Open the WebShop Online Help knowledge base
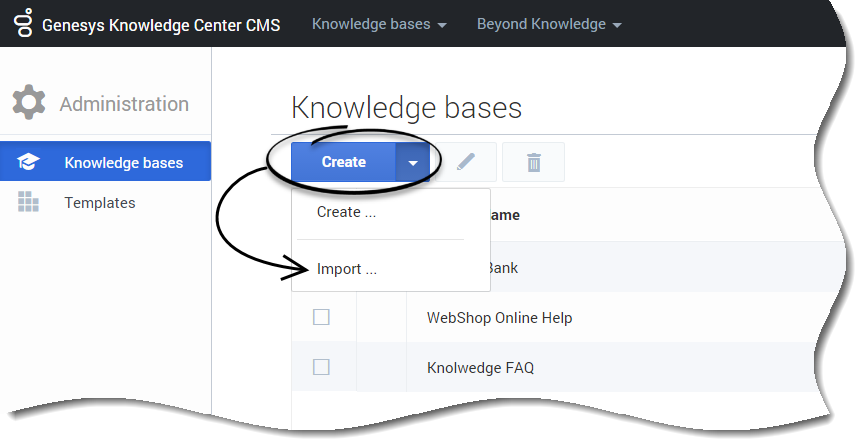The height and width of the screenshot is (447, 863). (499, 318)
